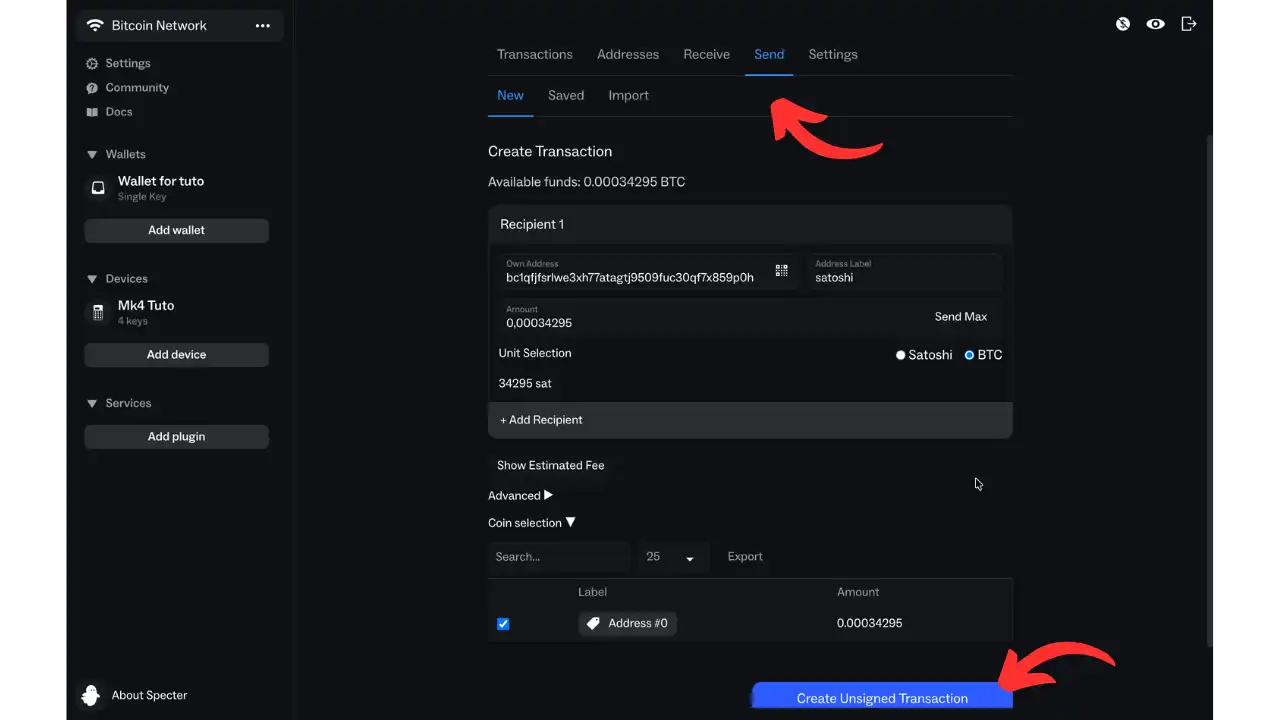Toggle hide sensitive info eye icon

point(1155,24)
